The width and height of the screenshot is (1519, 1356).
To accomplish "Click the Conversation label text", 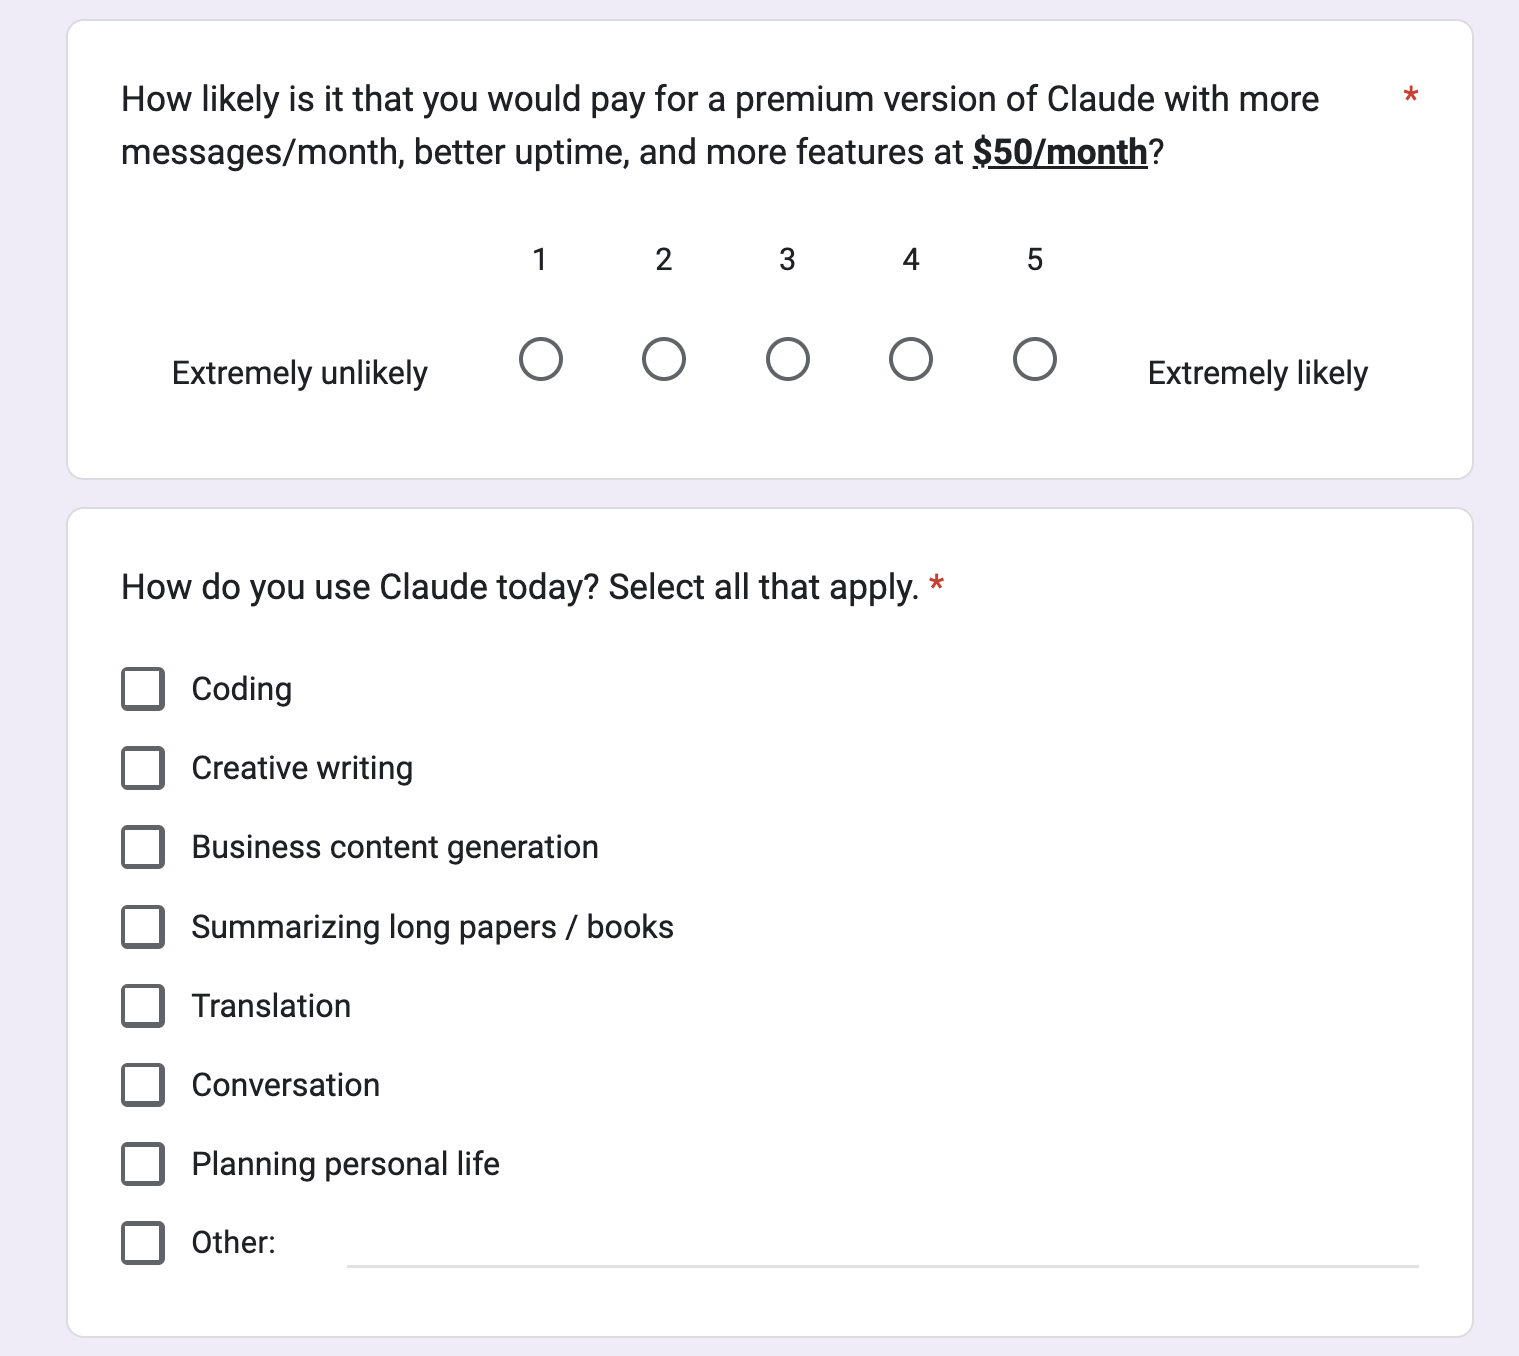I will tap(286, 1085).
